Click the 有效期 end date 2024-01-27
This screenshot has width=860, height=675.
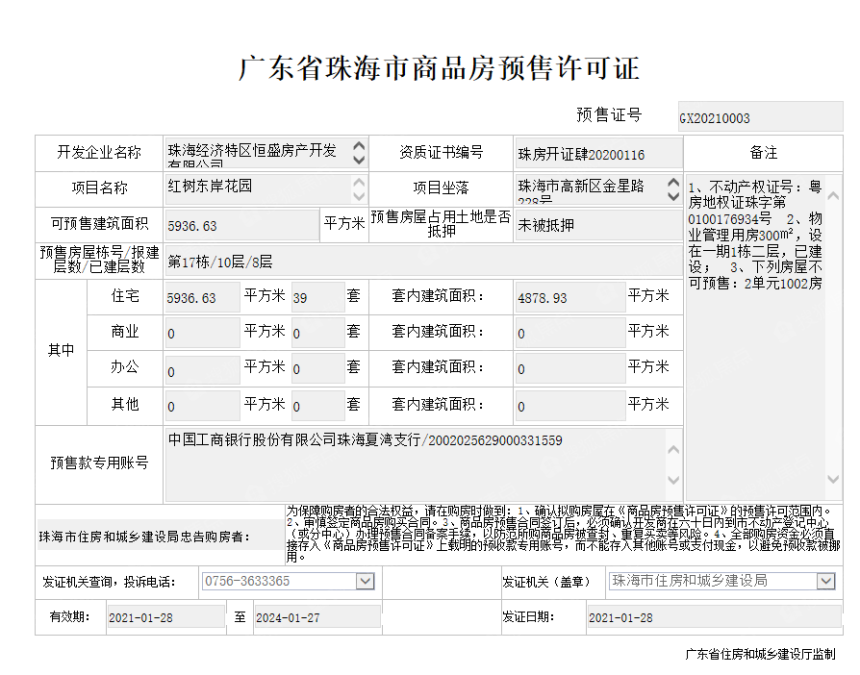pyautogui.click(x=318, y=617)
